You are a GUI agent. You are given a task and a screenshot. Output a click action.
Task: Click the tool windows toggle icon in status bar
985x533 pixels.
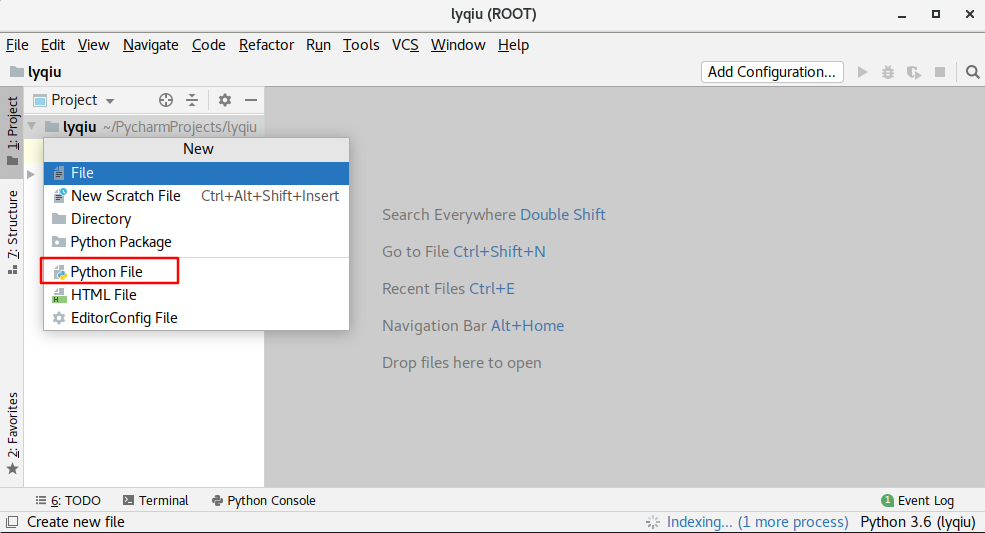11,522
